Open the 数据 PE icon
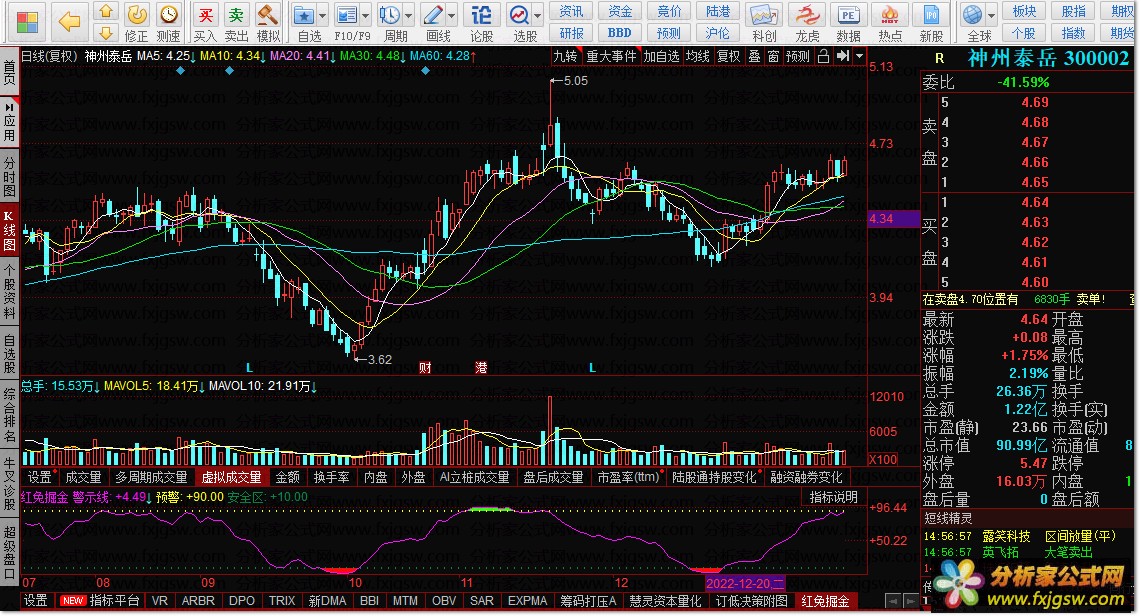 (x=848, y=15)
